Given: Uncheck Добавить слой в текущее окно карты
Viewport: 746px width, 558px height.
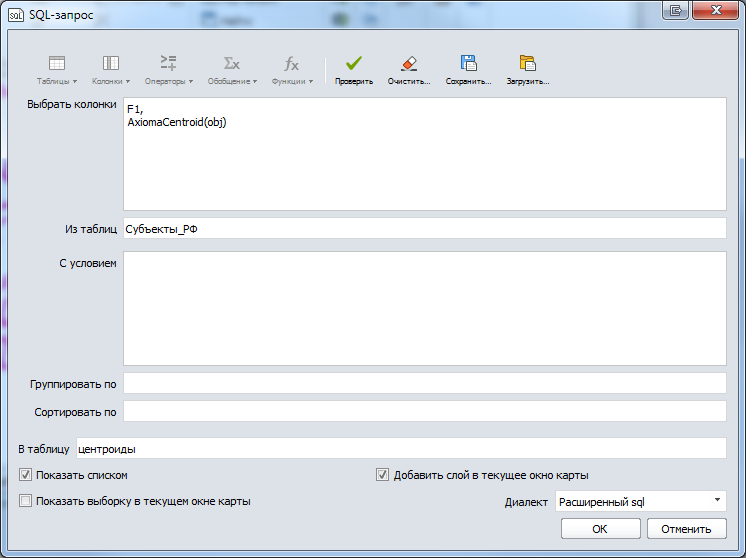Looking at the screenshot, I should point(382,475).
